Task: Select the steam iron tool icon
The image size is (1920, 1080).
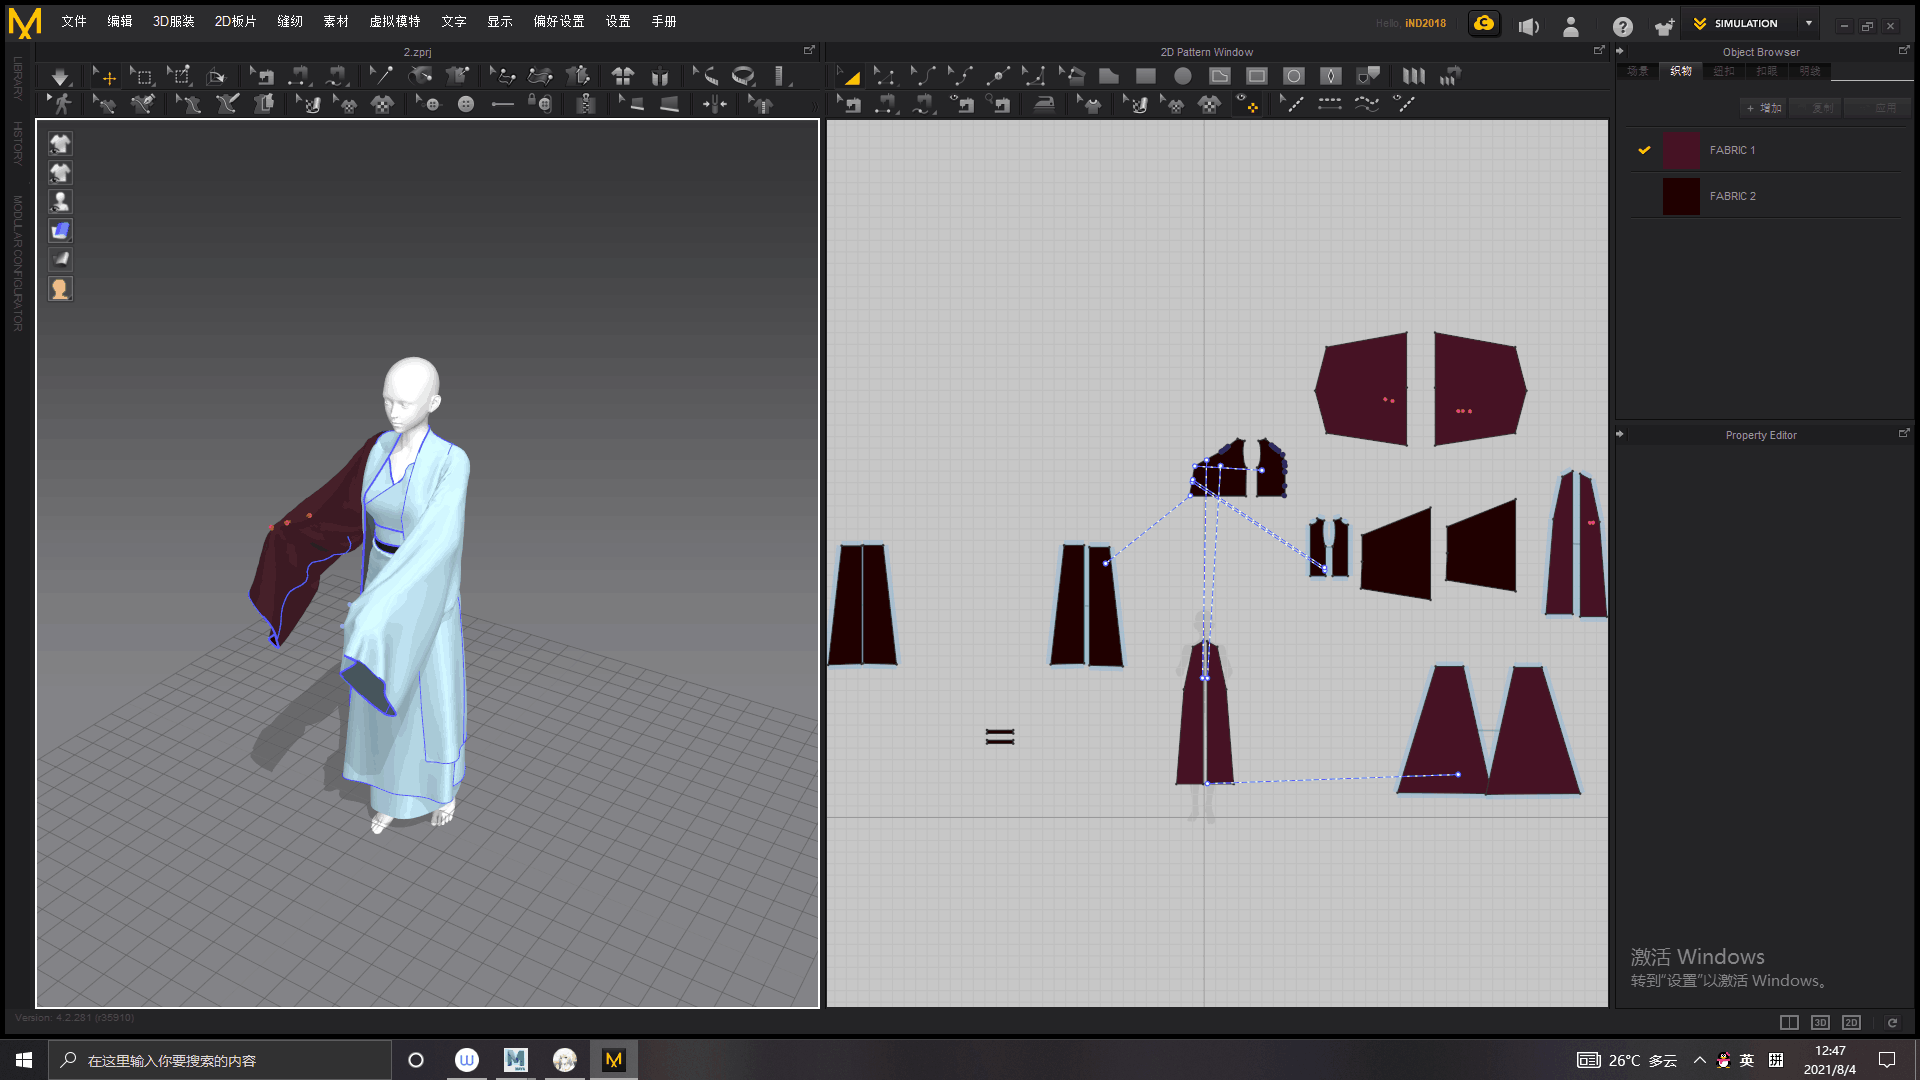Action: tap(1044, 104)
